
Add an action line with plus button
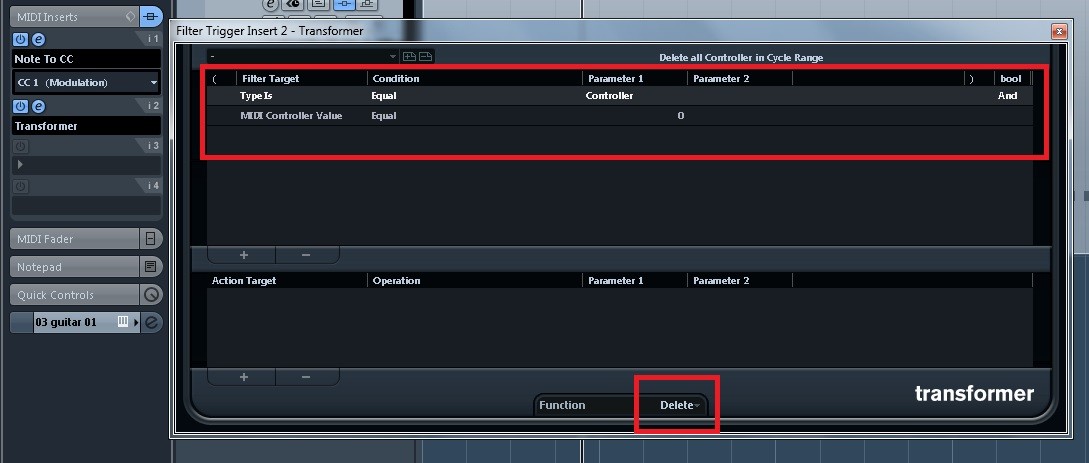tap(244, 377)
